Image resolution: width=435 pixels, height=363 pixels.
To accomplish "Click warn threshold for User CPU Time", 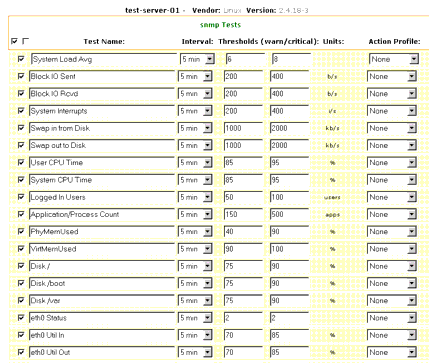I will 243,163.
